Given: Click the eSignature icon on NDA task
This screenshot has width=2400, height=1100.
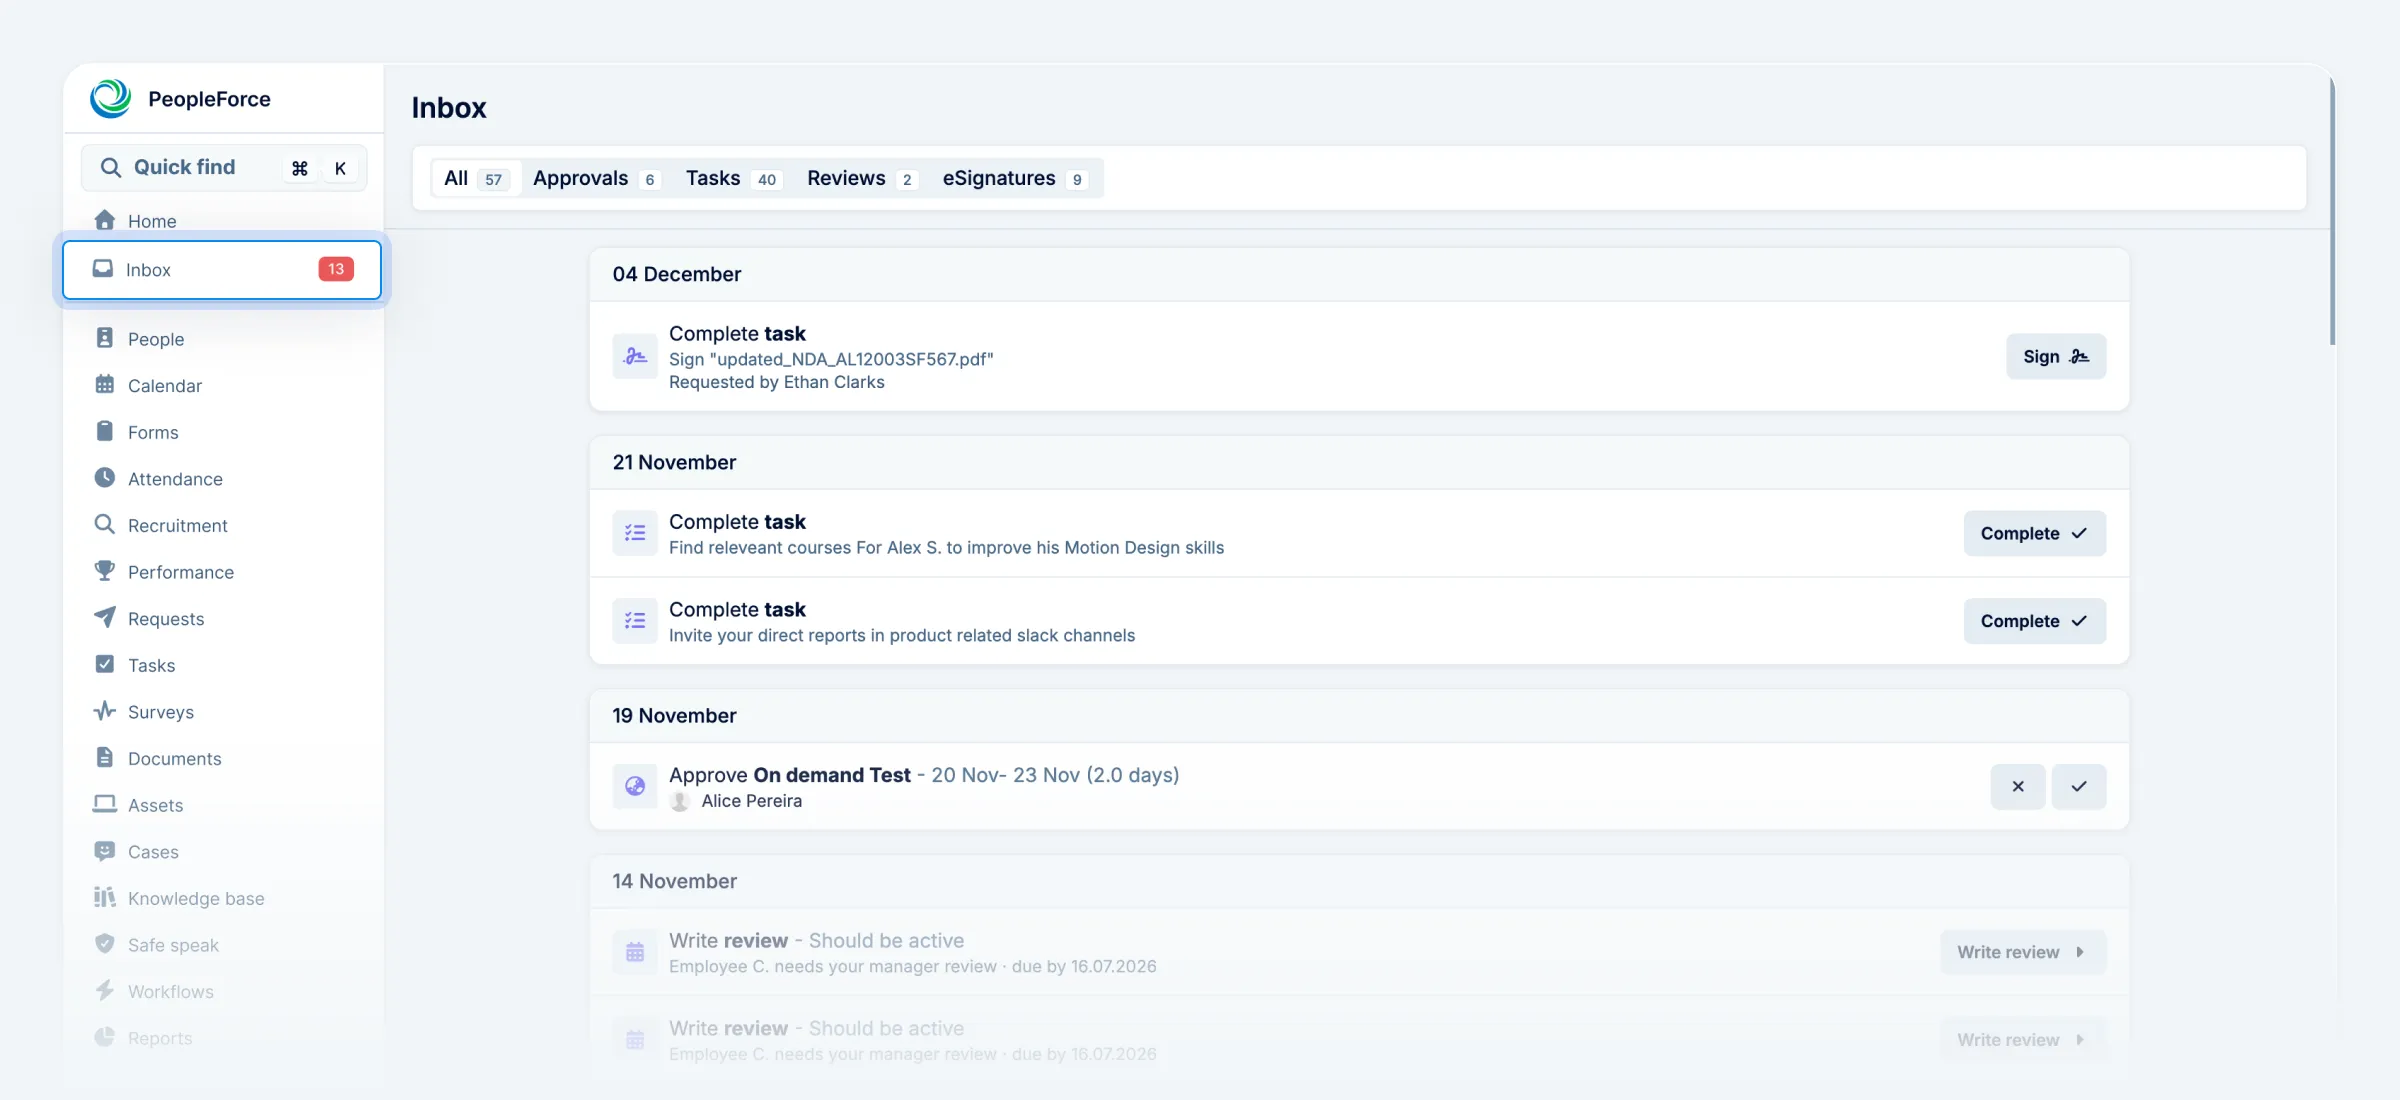Looking at the screenshot, I should click(635, 357).
